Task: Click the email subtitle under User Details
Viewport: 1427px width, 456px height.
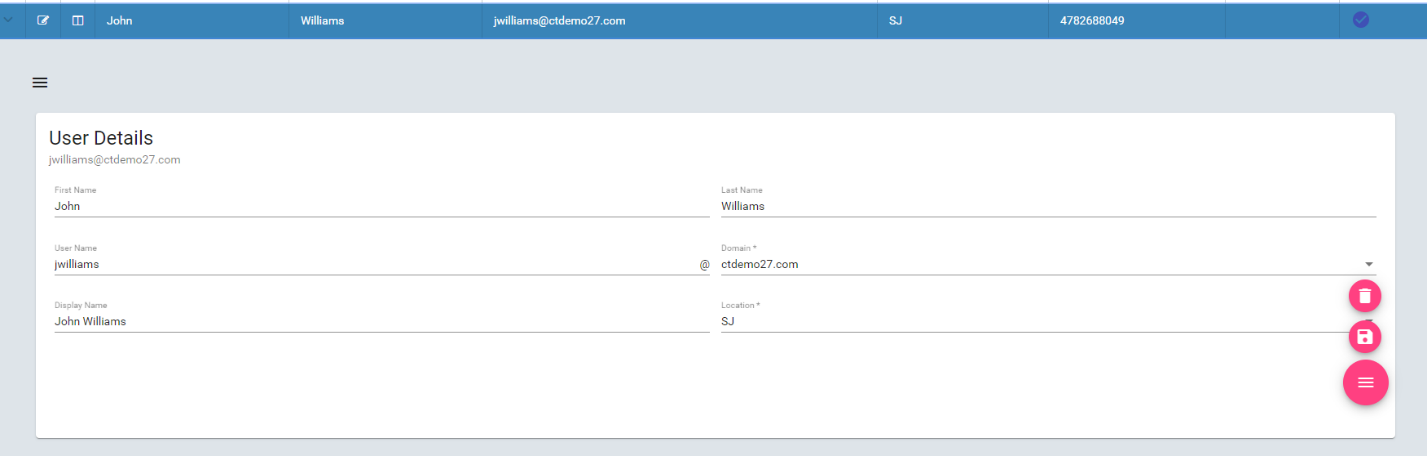Action: [x=114, y=160]
